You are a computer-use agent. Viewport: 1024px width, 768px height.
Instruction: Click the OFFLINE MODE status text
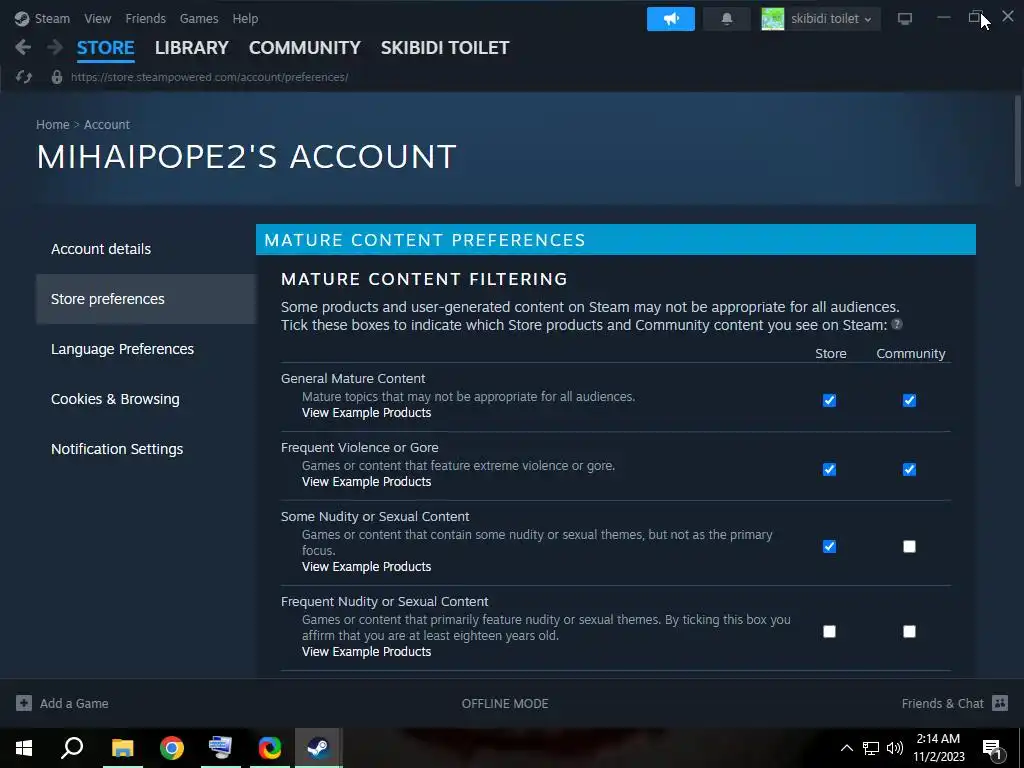point(505,703)
